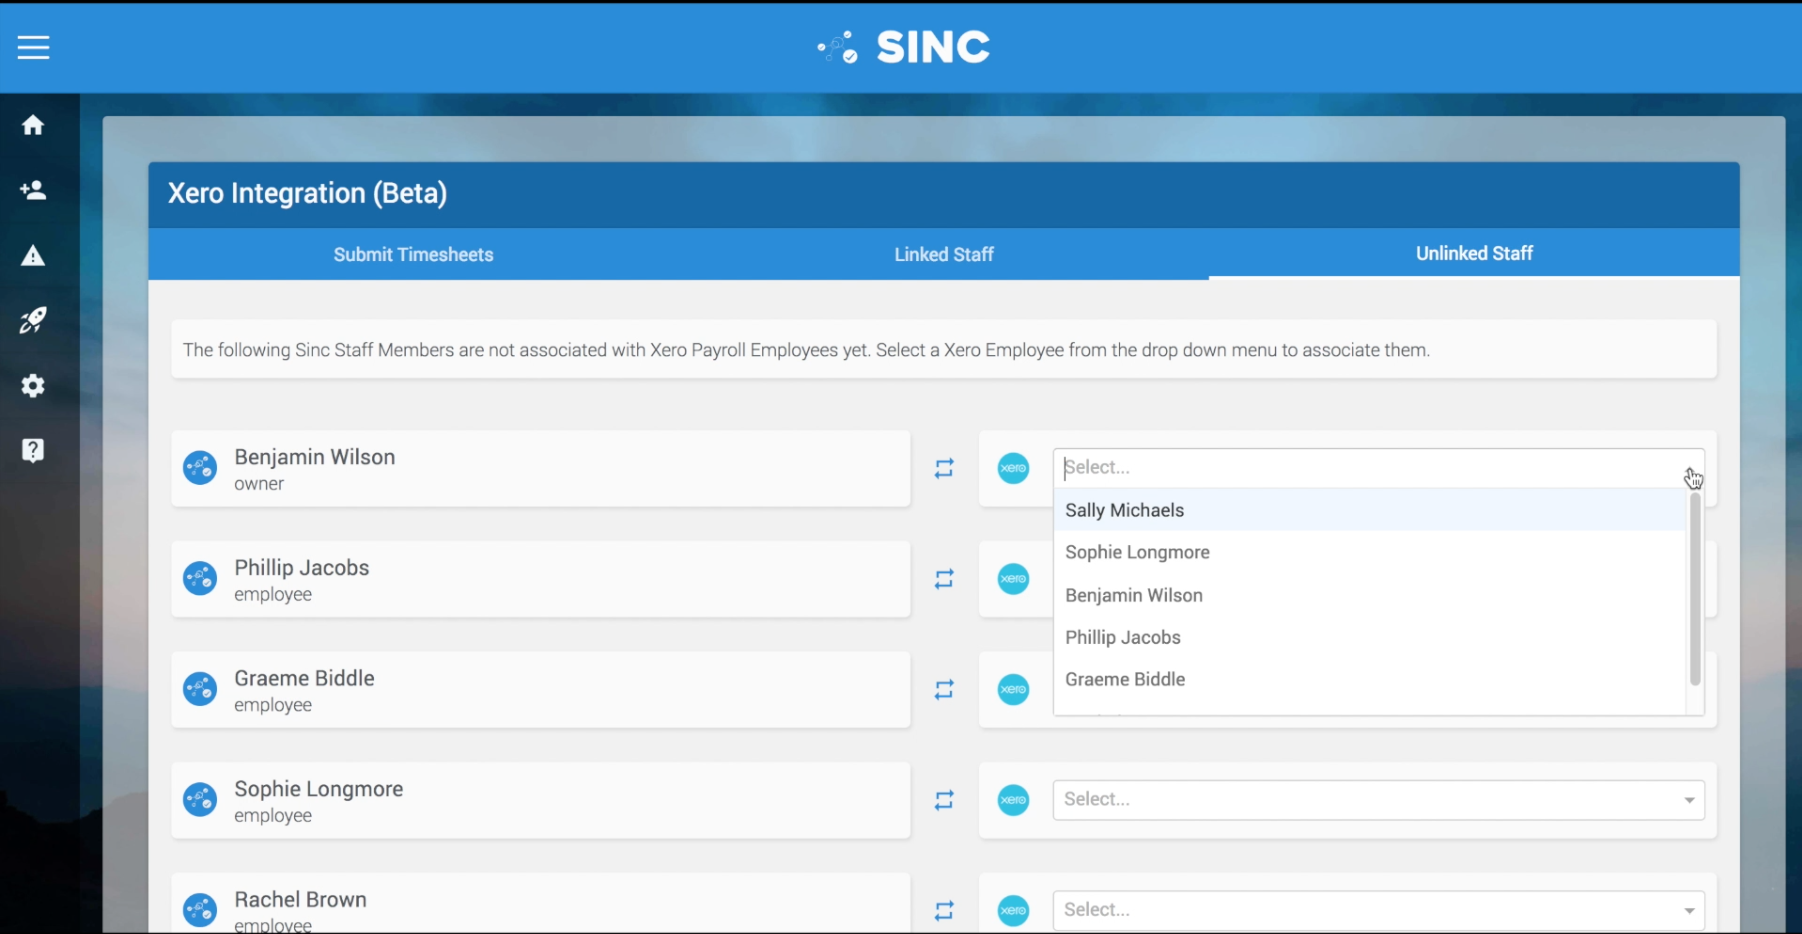
Task: Click the owner role label
Action: 259,484
